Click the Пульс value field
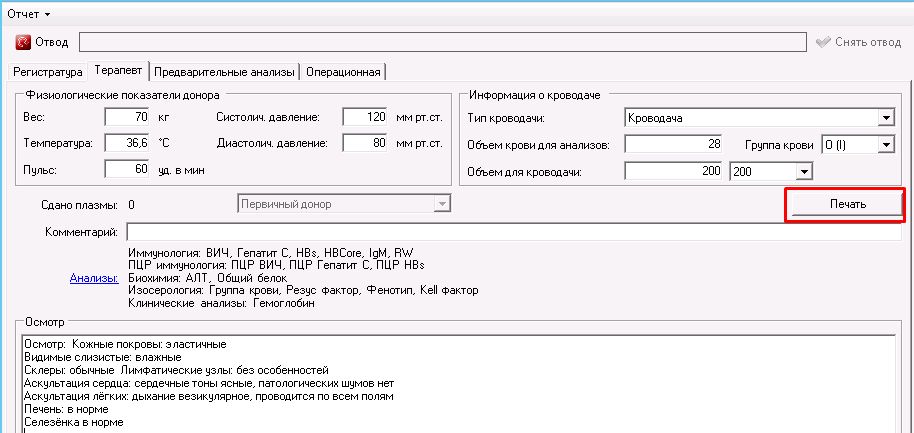 tap(126, 169)
